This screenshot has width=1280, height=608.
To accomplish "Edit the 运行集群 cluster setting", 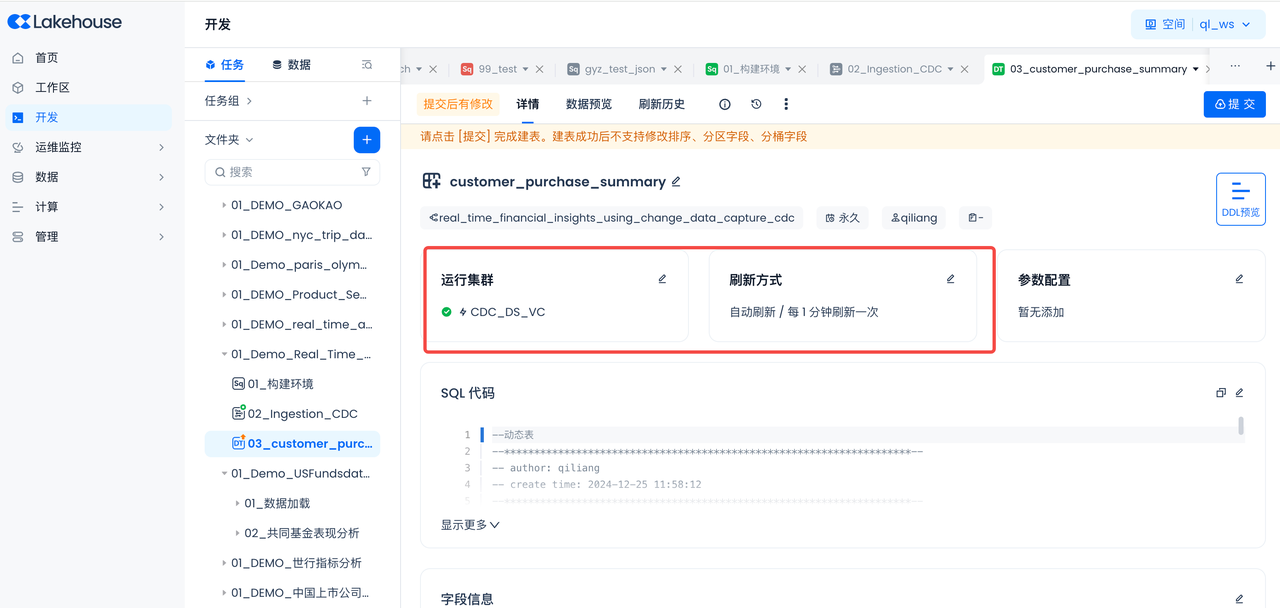I will coord(662,279).
